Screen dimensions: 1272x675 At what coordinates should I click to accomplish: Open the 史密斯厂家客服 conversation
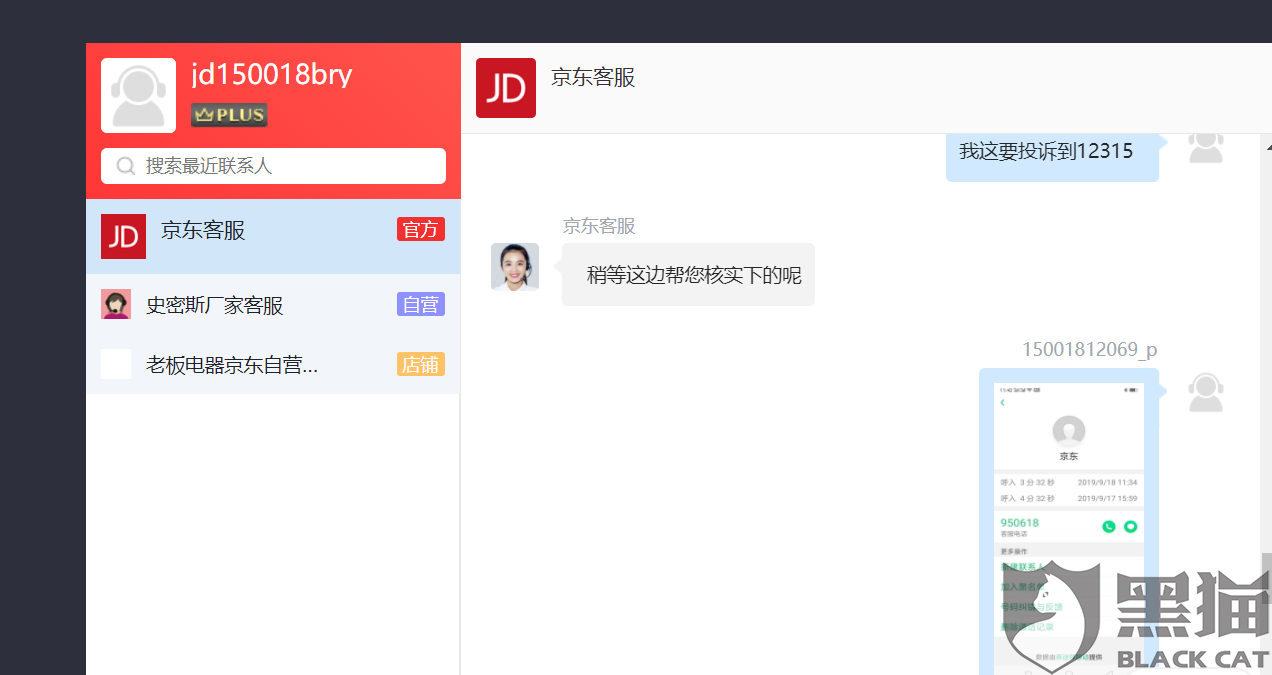point(273,304)
